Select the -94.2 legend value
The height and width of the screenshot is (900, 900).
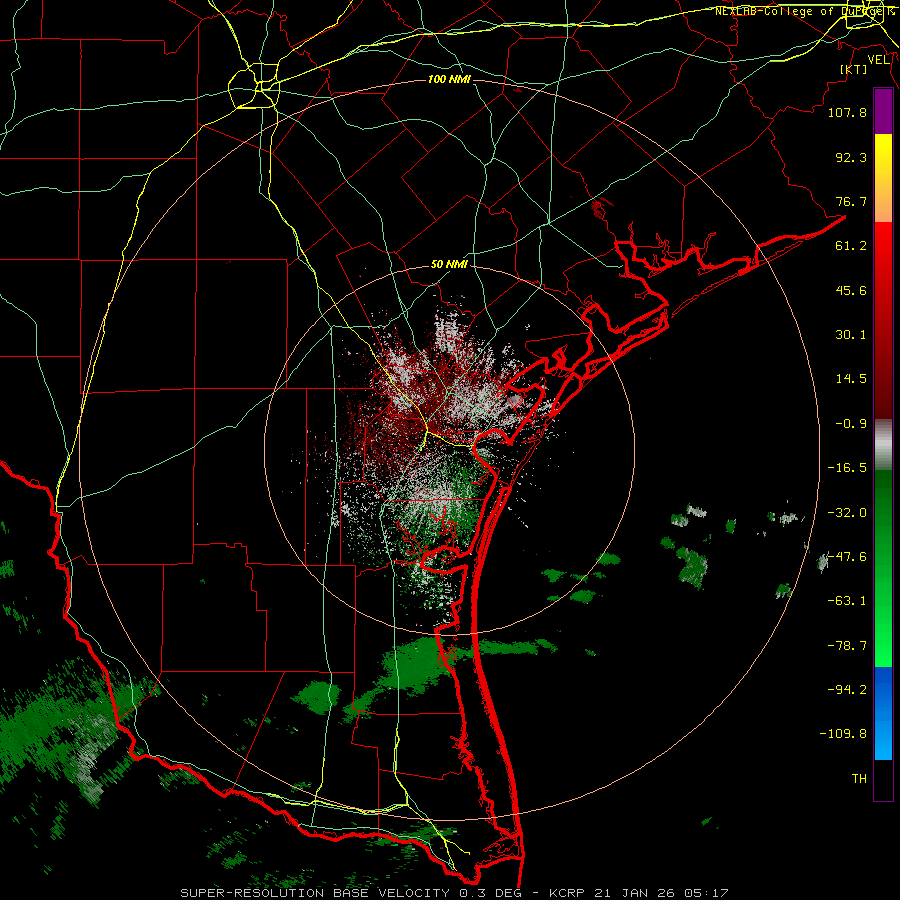(x=847, y=690)
